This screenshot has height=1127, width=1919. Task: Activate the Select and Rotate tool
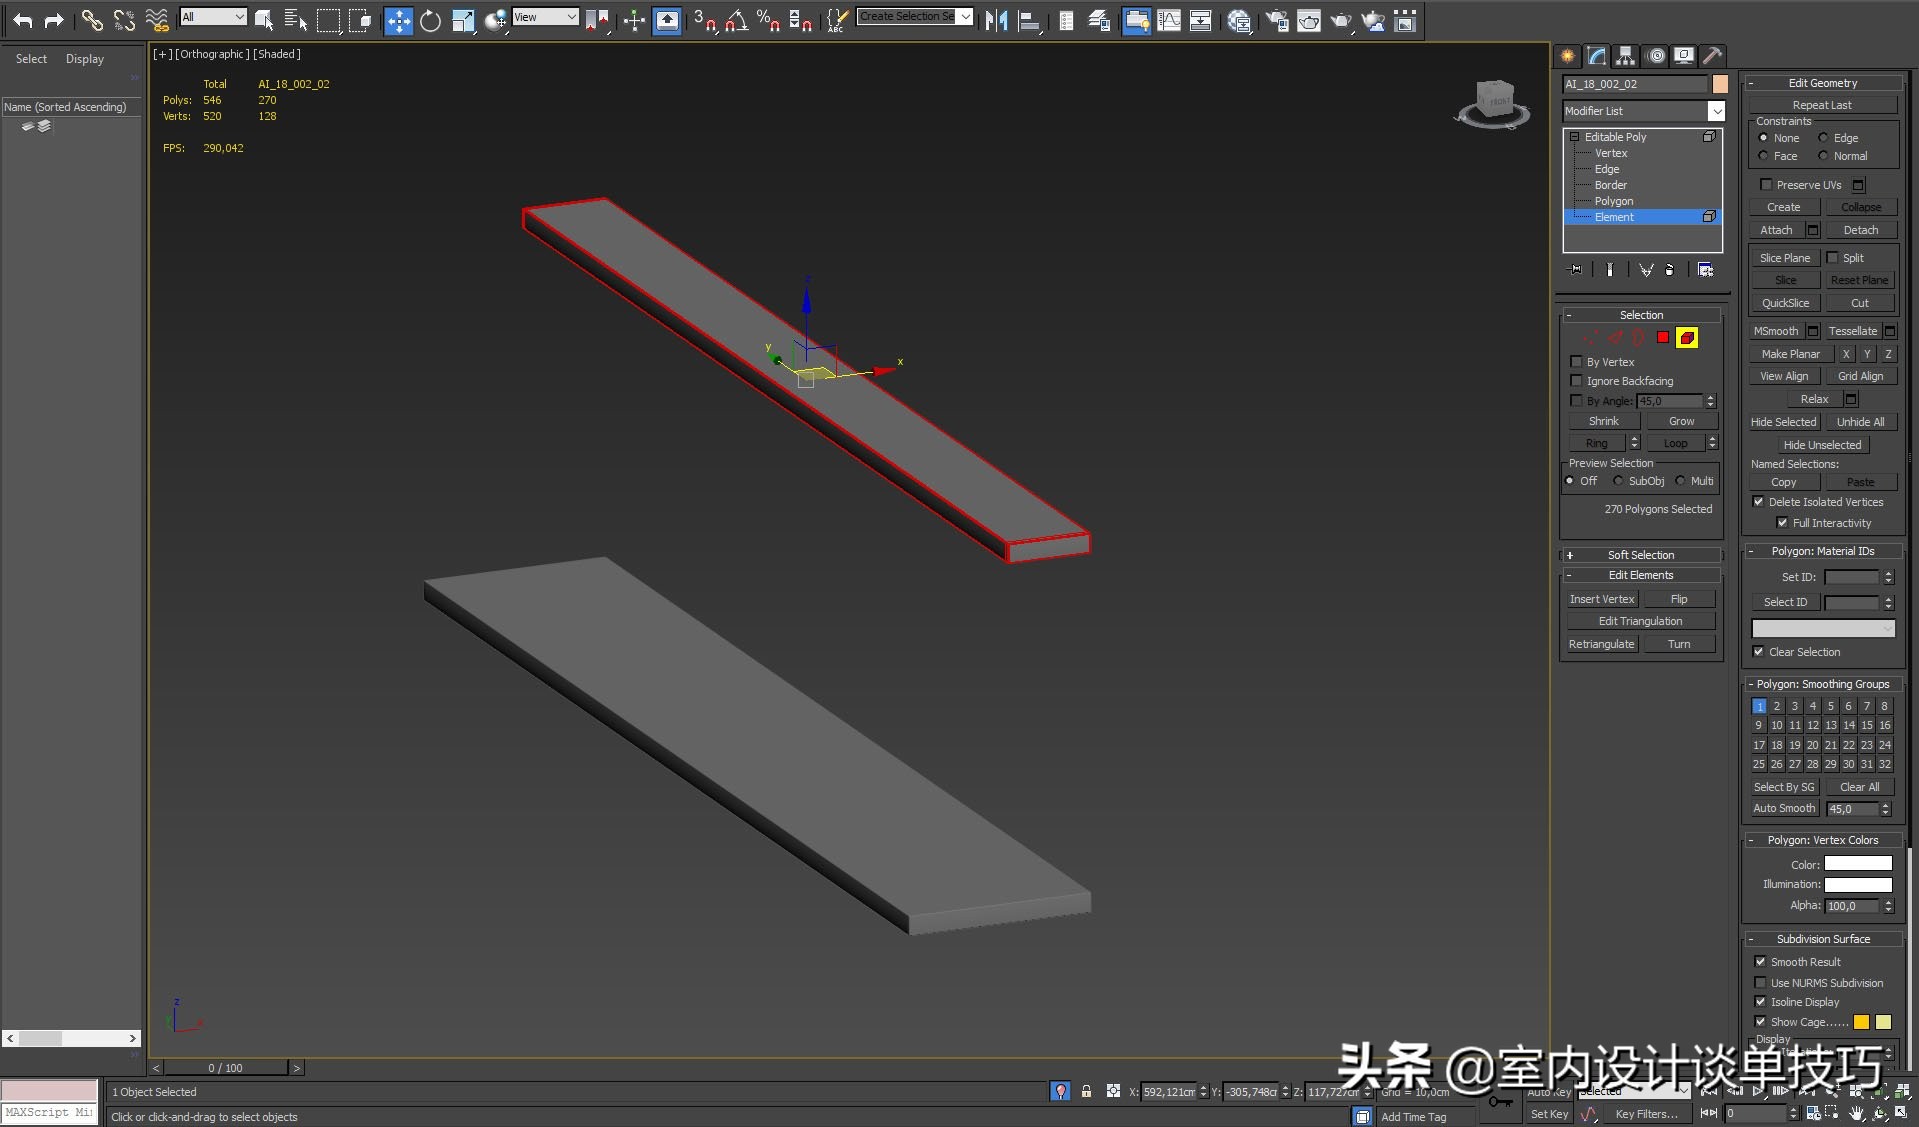click(x=430, y=20)
